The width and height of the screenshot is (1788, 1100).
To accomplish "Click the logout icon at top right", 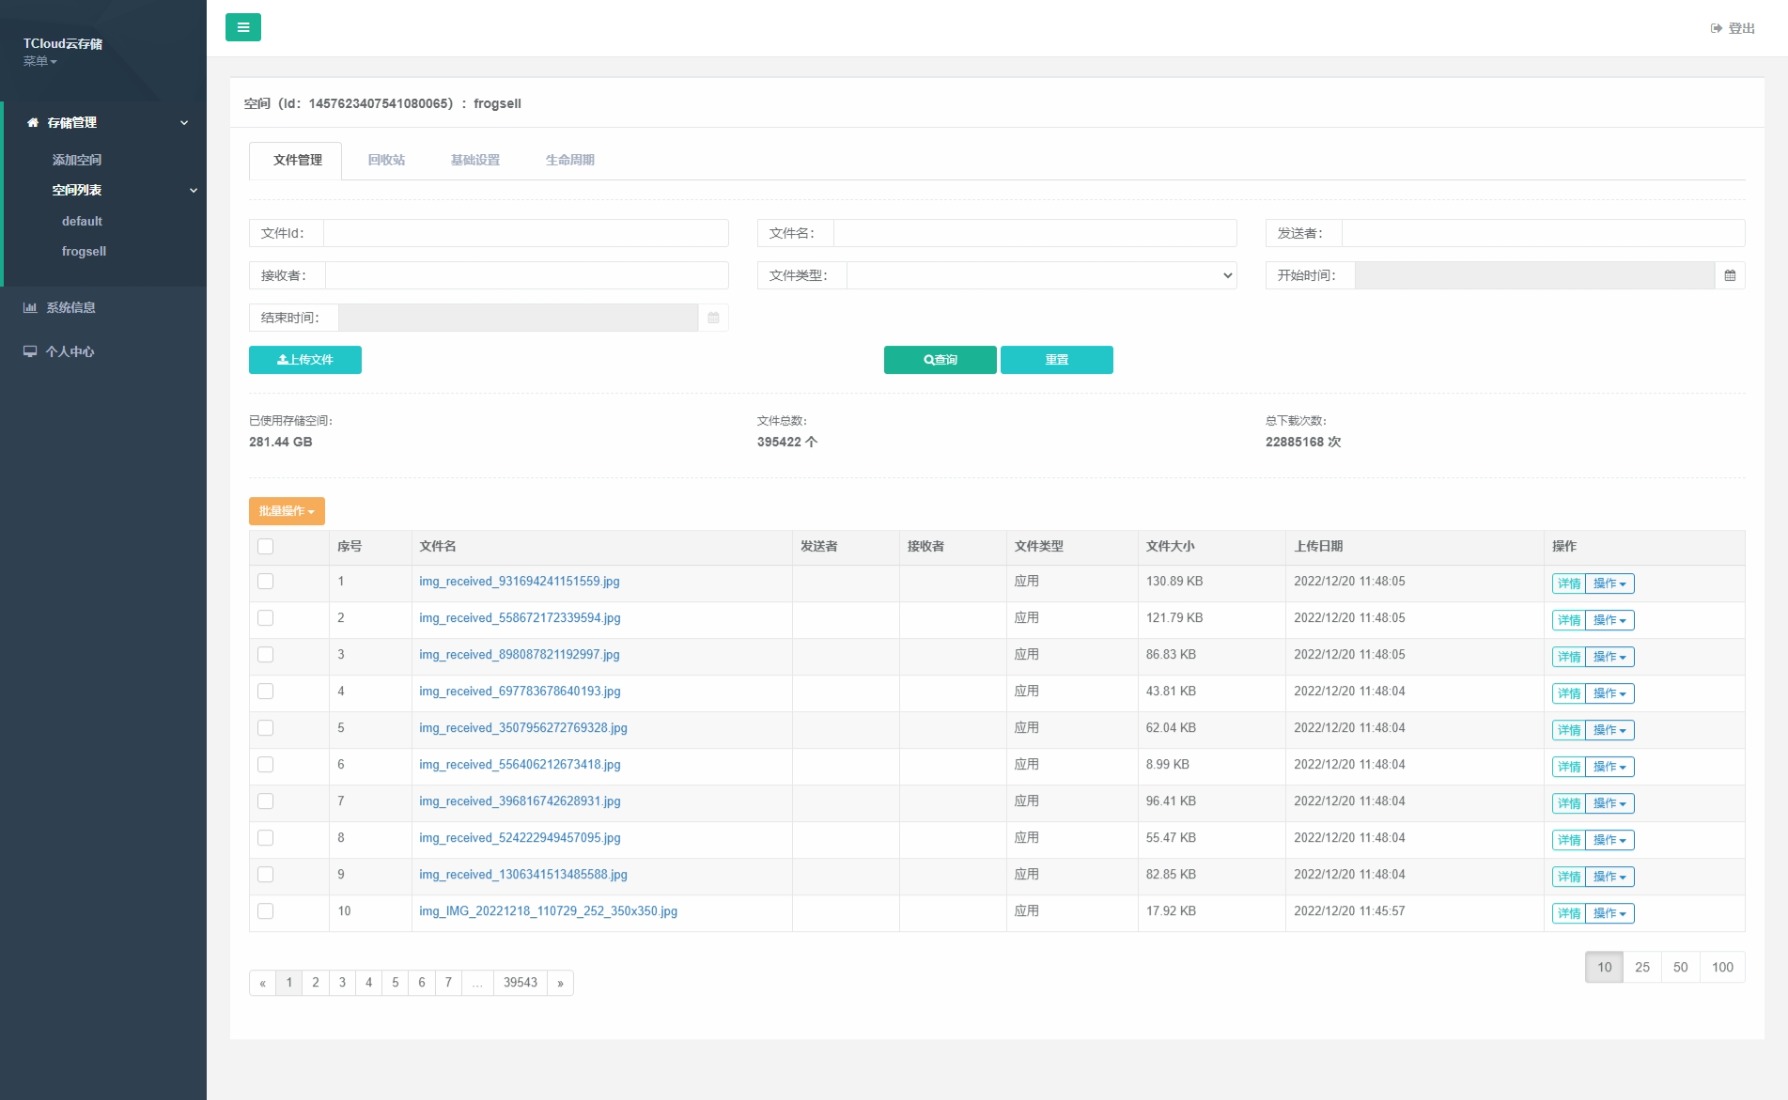I will coord(1716,28).
